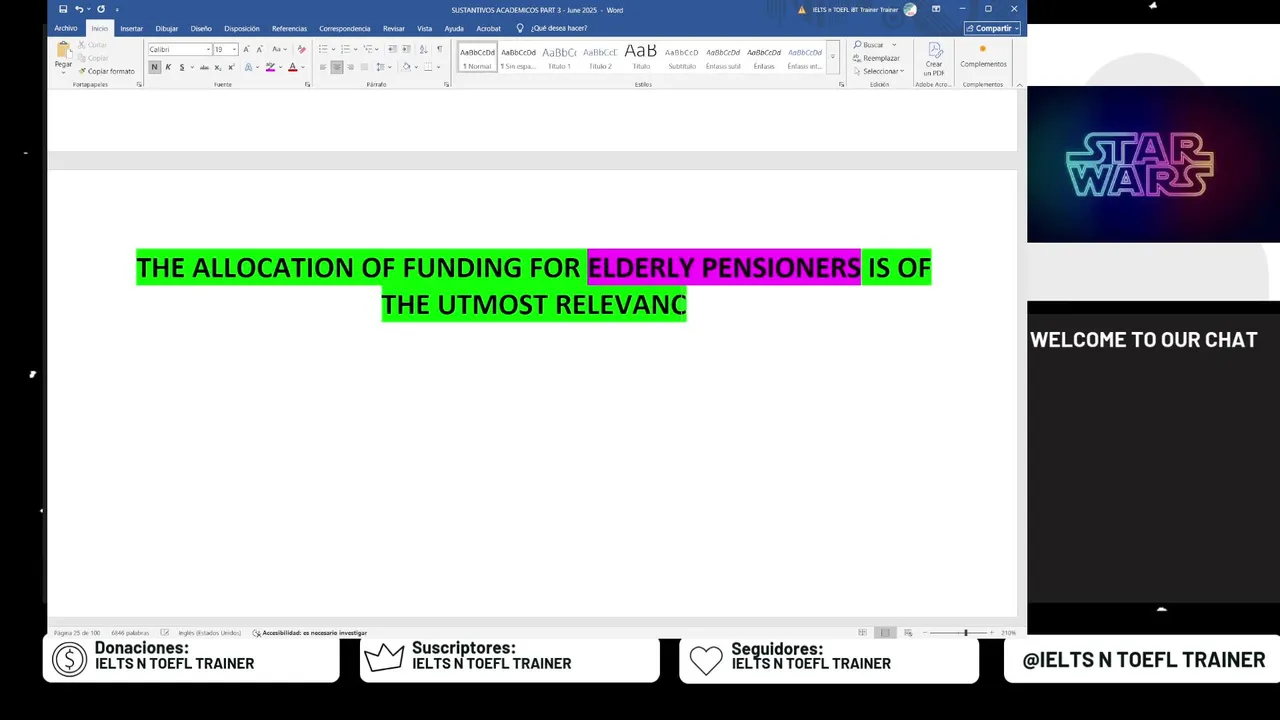The height and width of the screenshot is (720, 1280).
Task: Click the Copiar formato painter
Action: [x=105, y=71]
